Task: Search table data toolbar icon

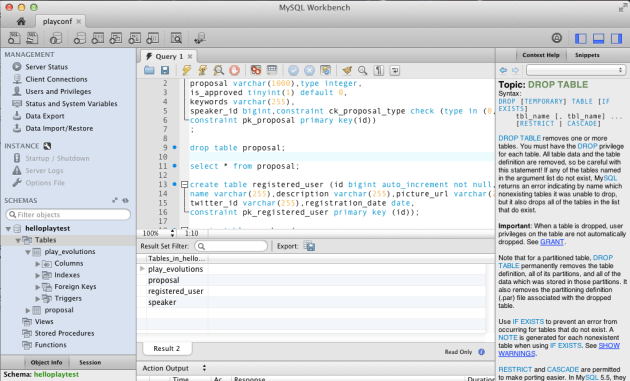Action: point(176,38)
